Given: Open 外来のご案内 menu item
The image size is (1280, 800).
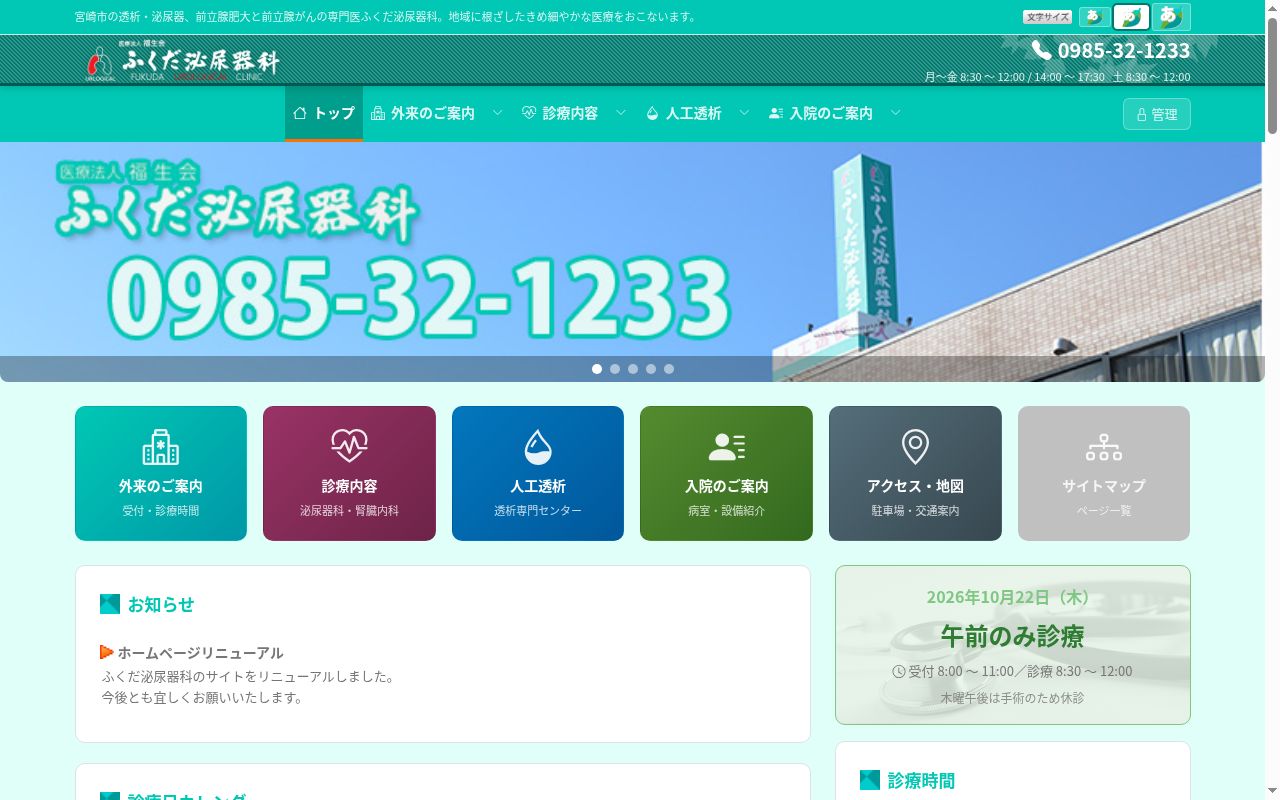Looking at the screenshot, I should pos(423,113).
